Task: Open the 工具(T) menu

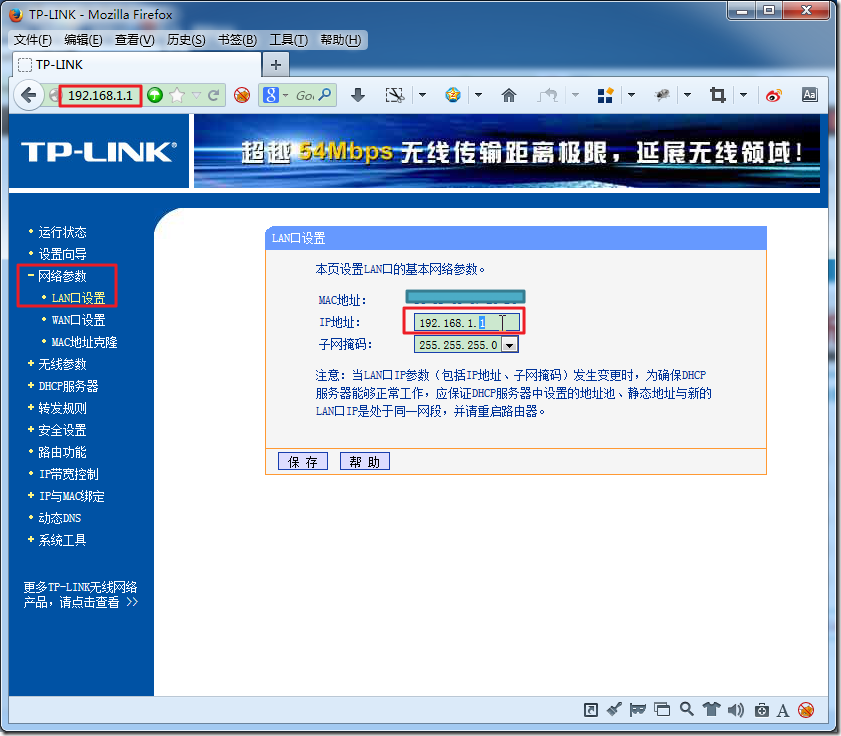Action: click(x=289, y=40)
